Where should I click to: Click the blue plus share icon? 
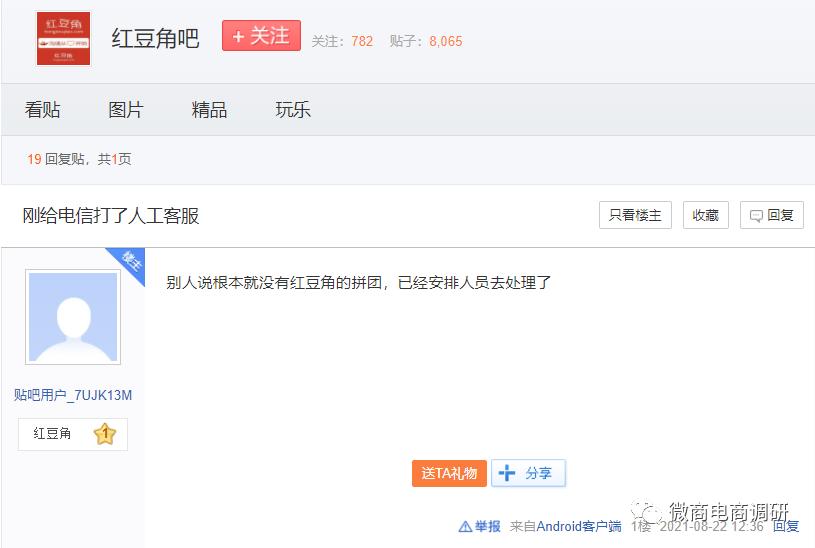click(x=506, y=473)
